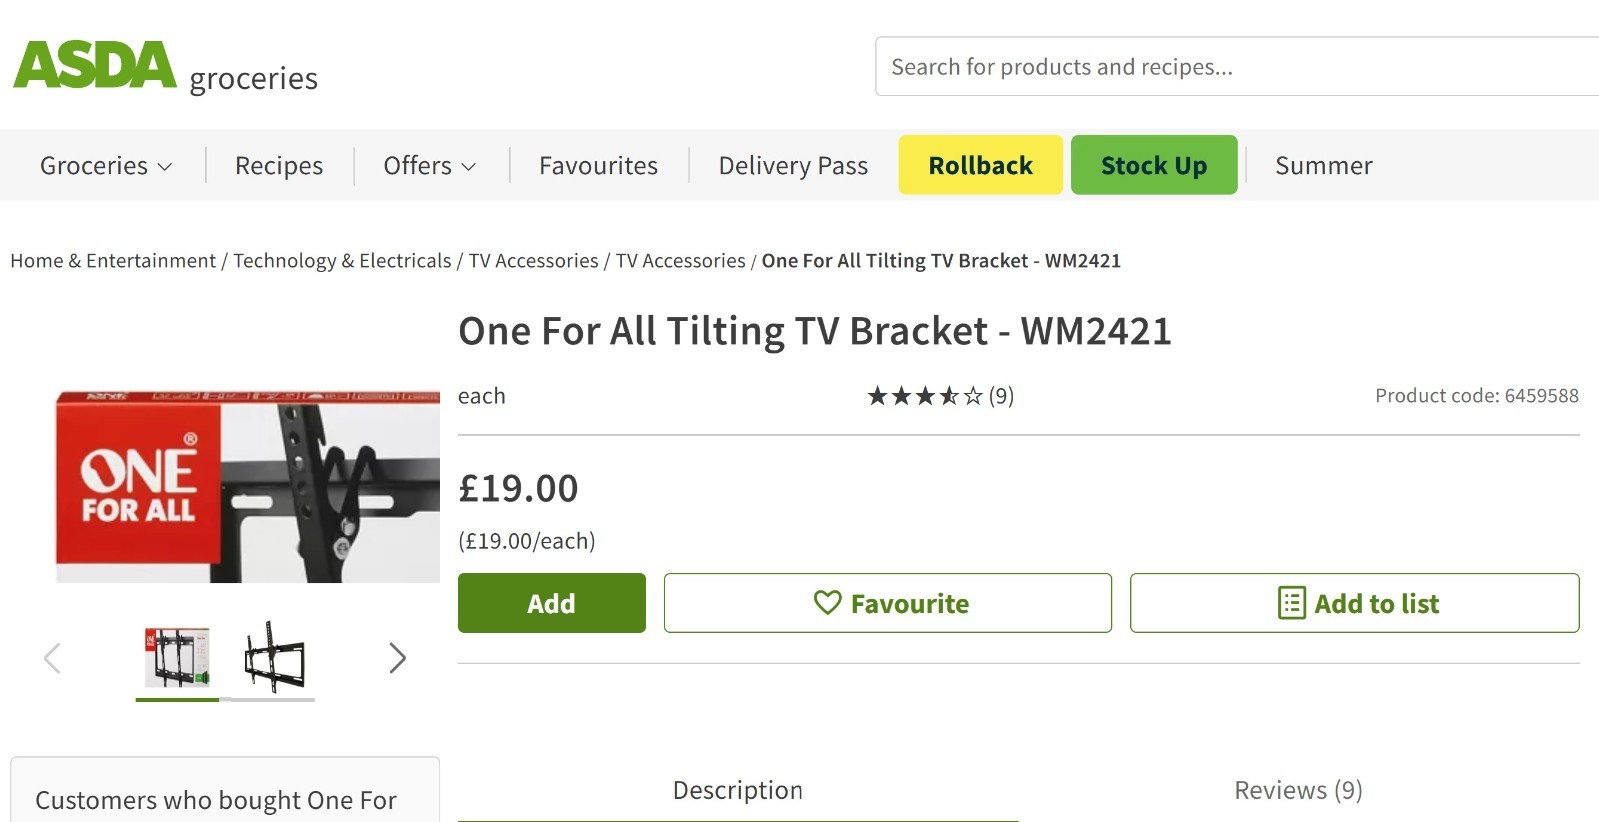1599x822 pixels.
Task: Add the TV bracket to trolley
Action: pyautogui.click(x=552, y=603)
